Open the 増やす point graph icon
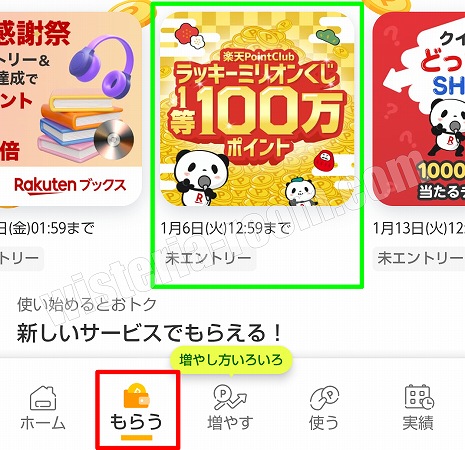This screenshot has height=450, width=465. tap(230, 397)
